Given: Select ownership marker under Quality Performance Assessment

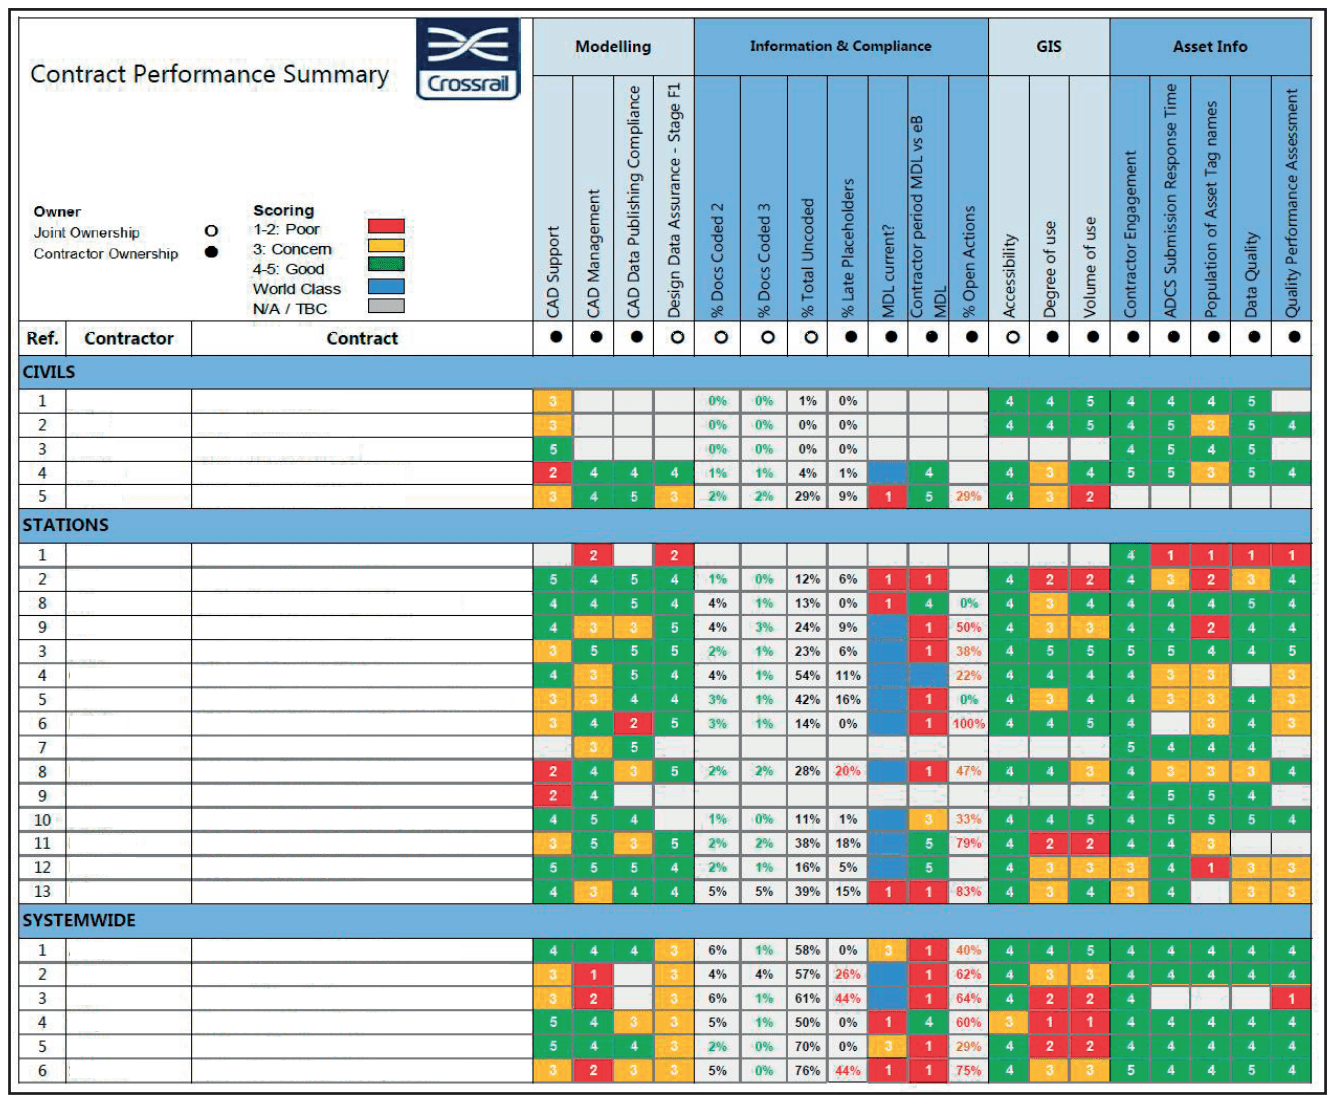Looking at the screenshot, I should point(1294,337).
